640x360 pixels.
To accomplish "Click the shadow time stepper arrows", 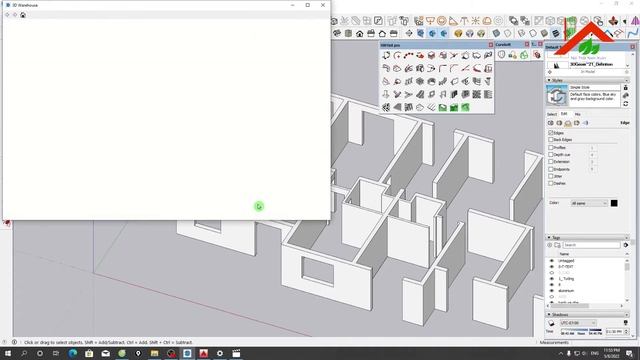I will coord(627,332).
